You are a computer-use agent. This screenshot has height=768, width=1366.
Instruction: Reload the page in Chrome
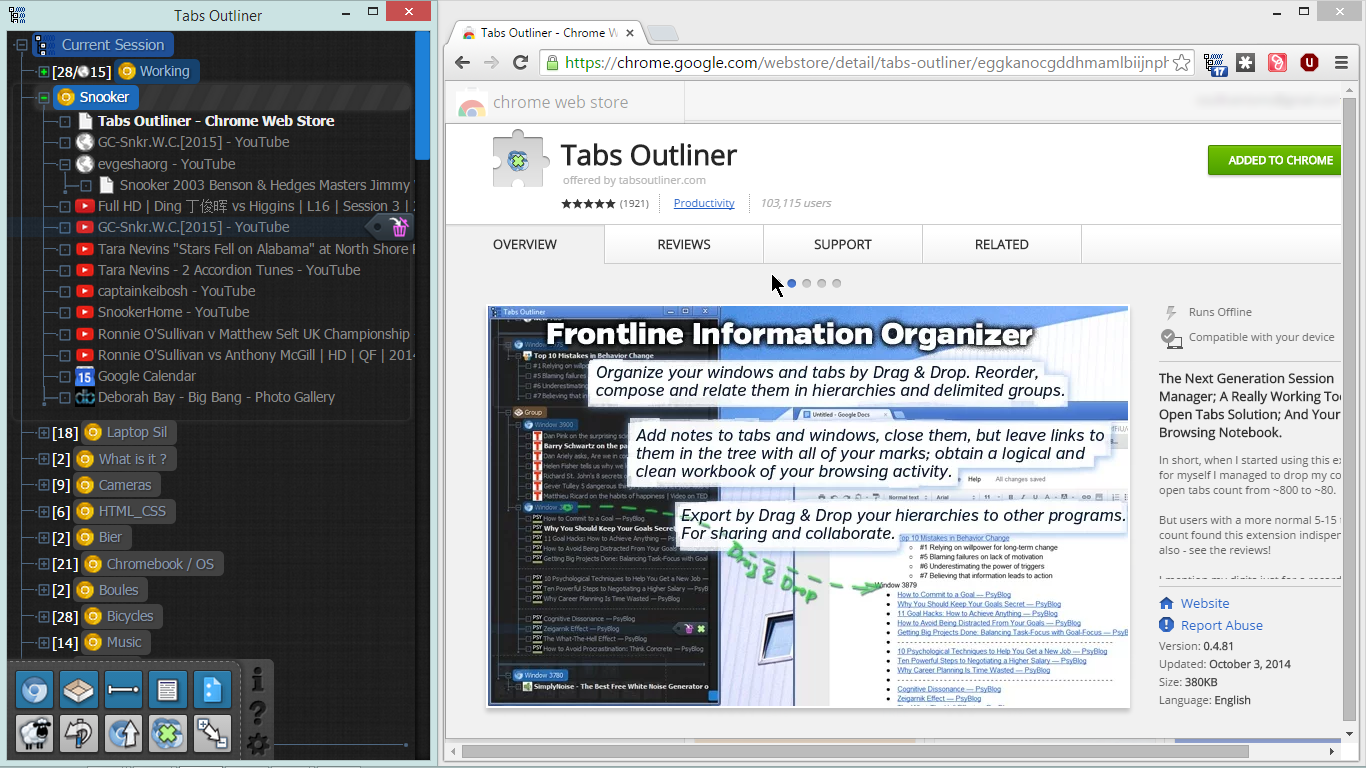tap(520, 62)
